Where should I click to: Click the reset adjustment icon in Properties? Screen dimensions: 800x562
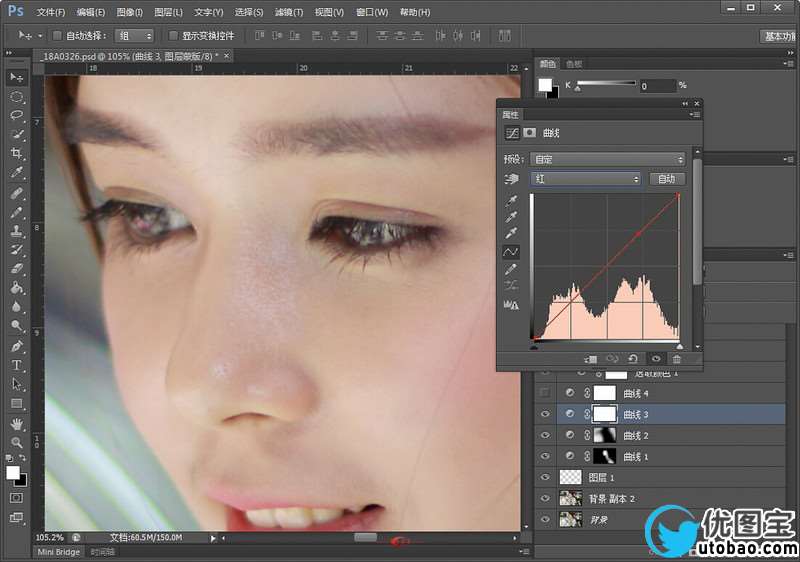[x=633, y=359]
